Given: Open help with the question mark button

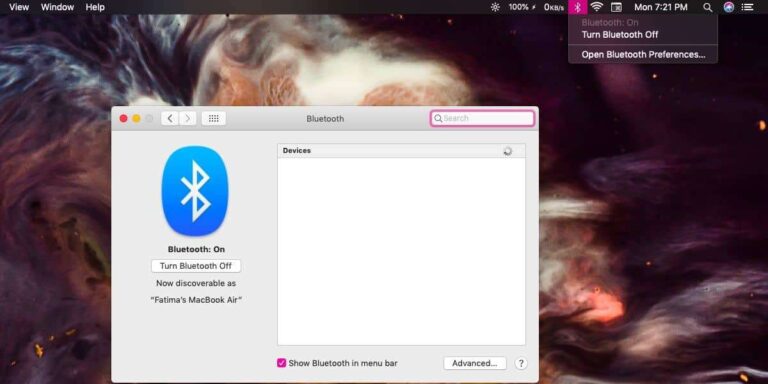Looking at the screenshot, I should point(521,363).
